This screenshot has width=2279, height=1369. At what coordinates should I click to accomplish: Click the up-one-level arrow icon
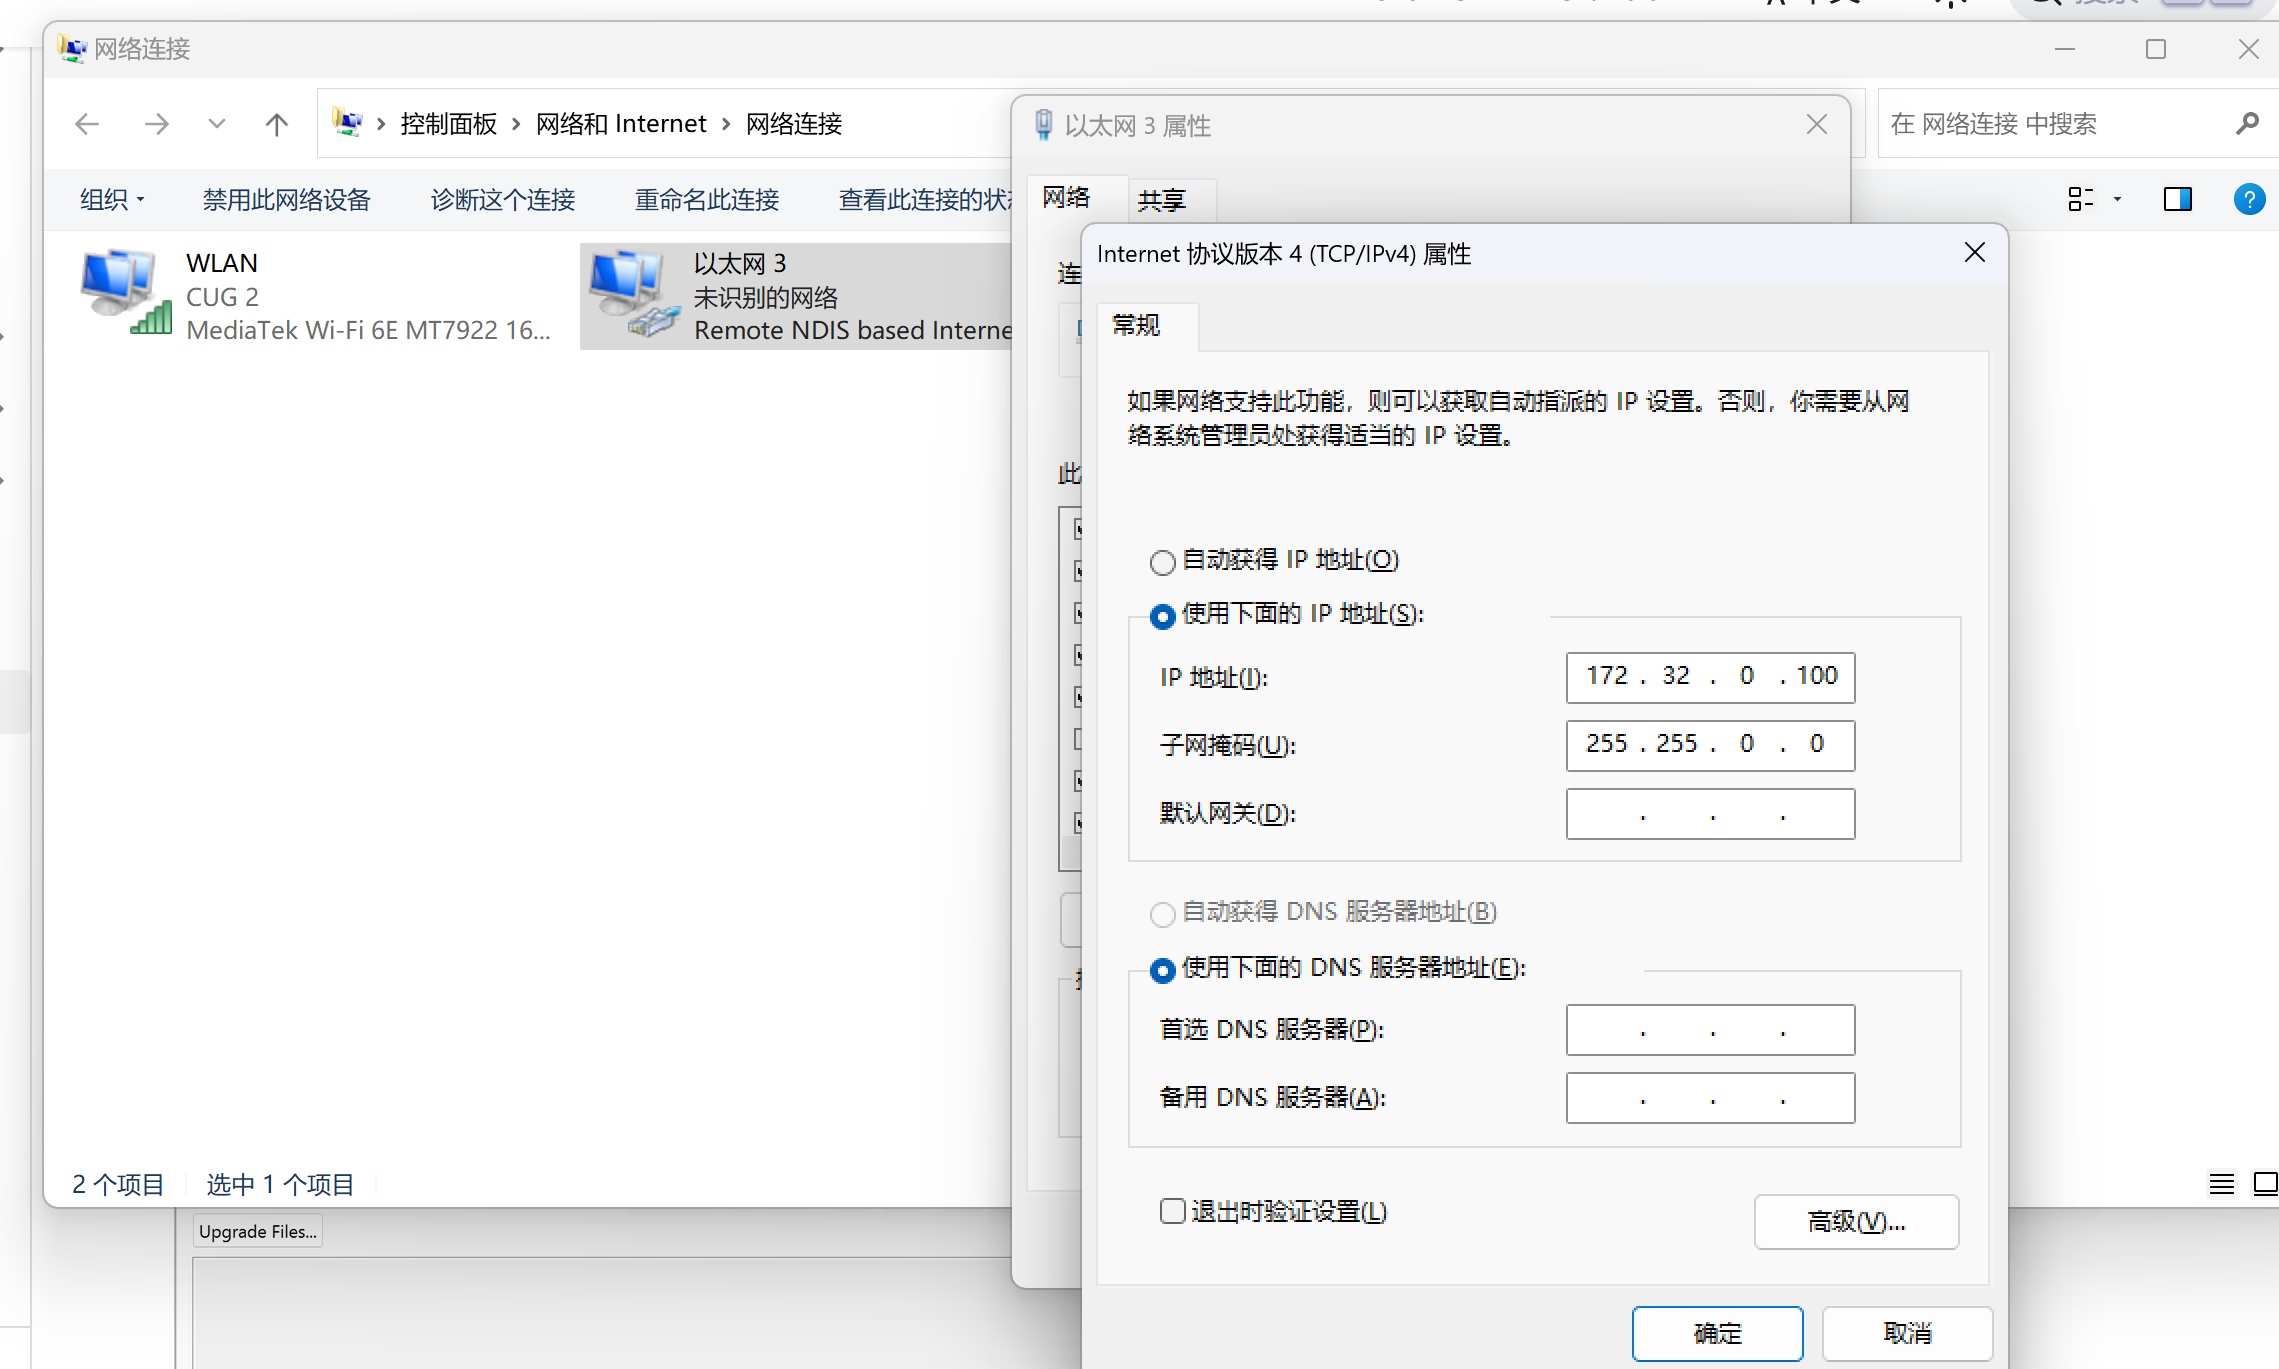277,124
